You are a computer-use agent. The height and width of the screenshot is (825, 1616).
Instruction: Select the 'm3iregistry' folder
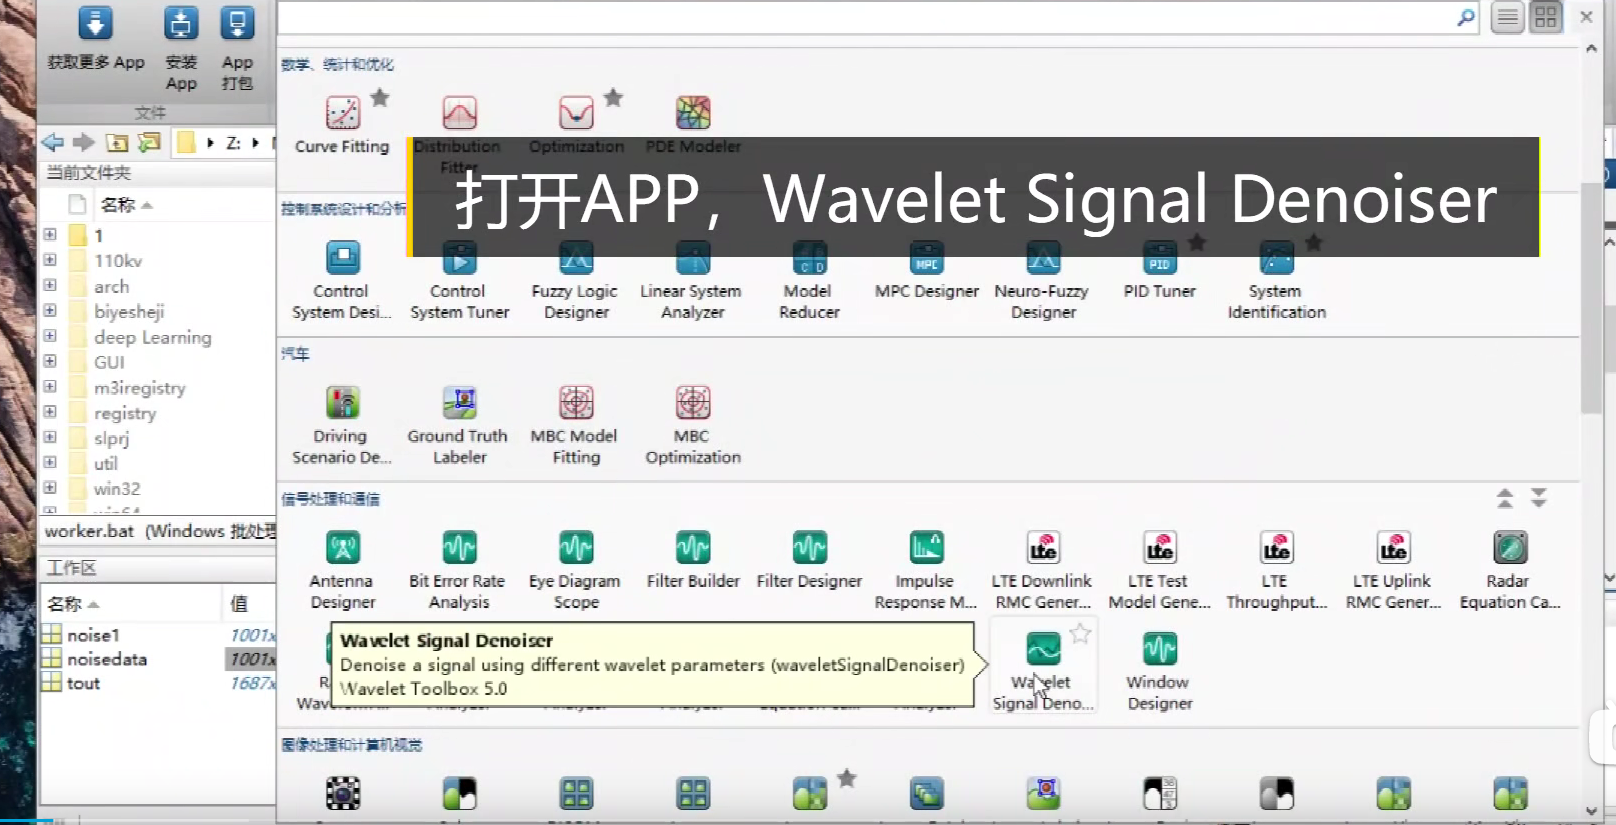[x=139, y=387]
